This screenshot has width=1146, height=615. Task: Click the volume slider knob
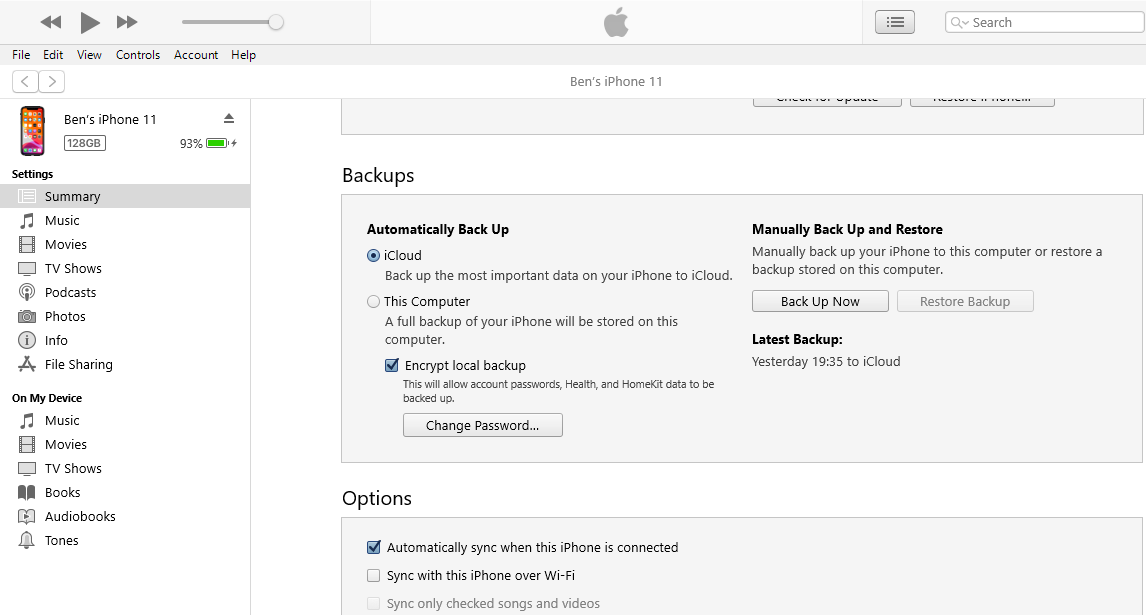[x=276, y=22]
